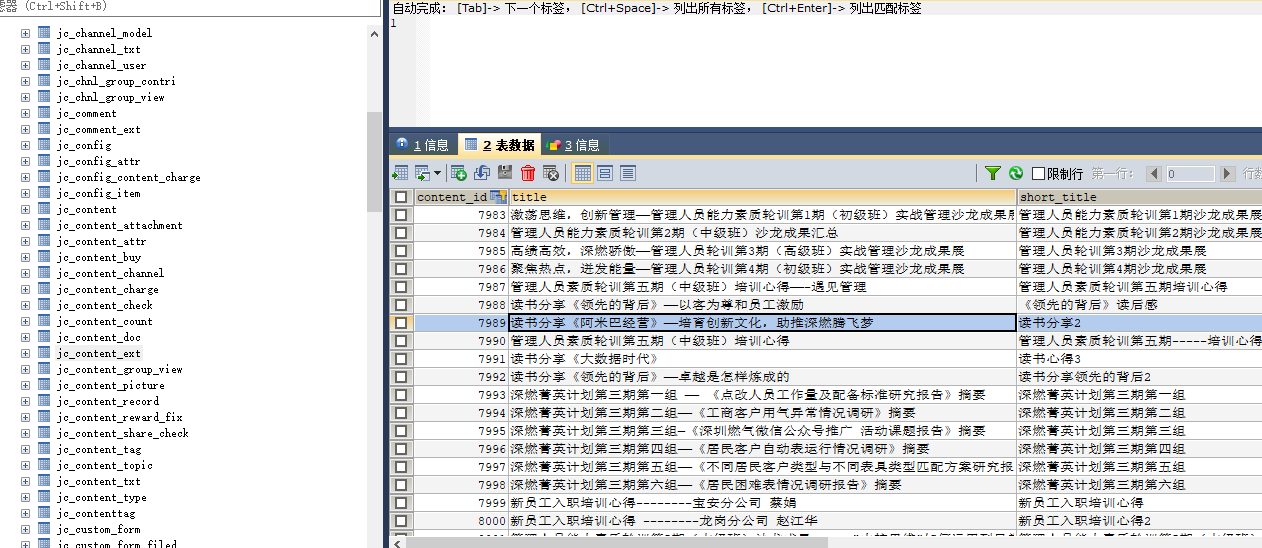The image size is (1262, 548).
Task: Click the next page arrow button
Action: (x=1228, y=174)
